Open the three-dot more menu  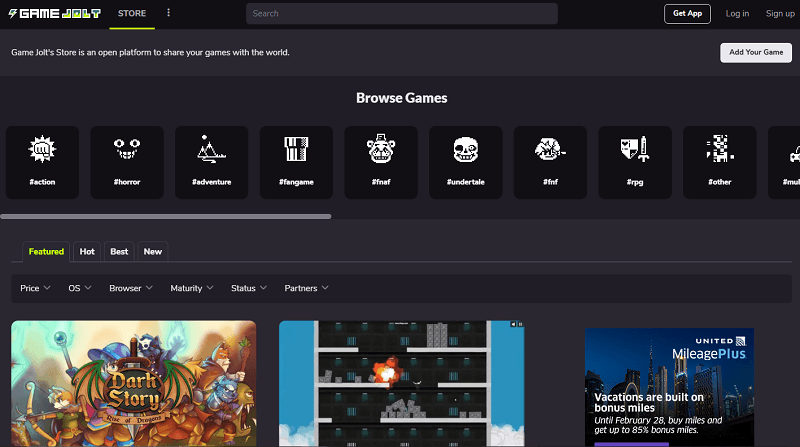pyautogui.click(x=168, y=13)
